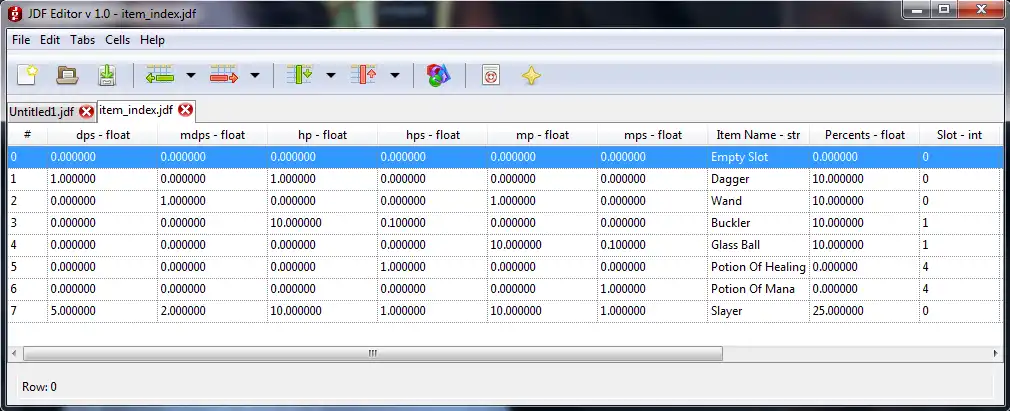Switch to the Untitled1.jdf tab

click(42, 112)
